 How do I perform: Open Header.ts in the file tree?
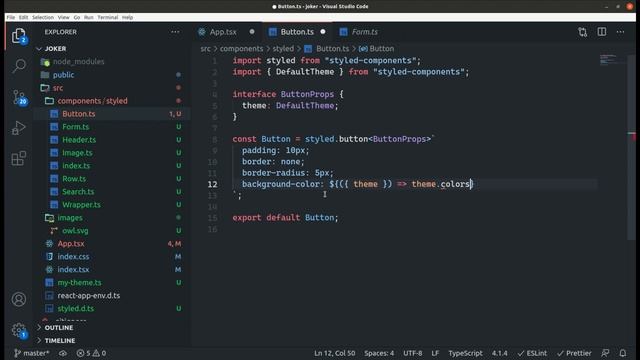112,140
